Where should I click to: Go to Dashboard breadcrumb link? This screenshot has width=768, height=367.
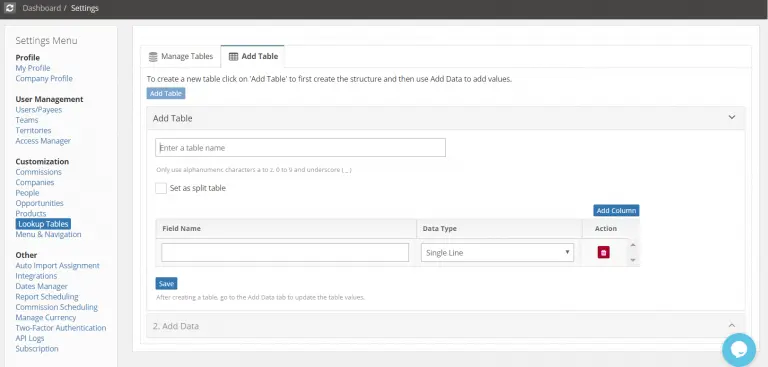pyautogui.click(x=42, y=8)
